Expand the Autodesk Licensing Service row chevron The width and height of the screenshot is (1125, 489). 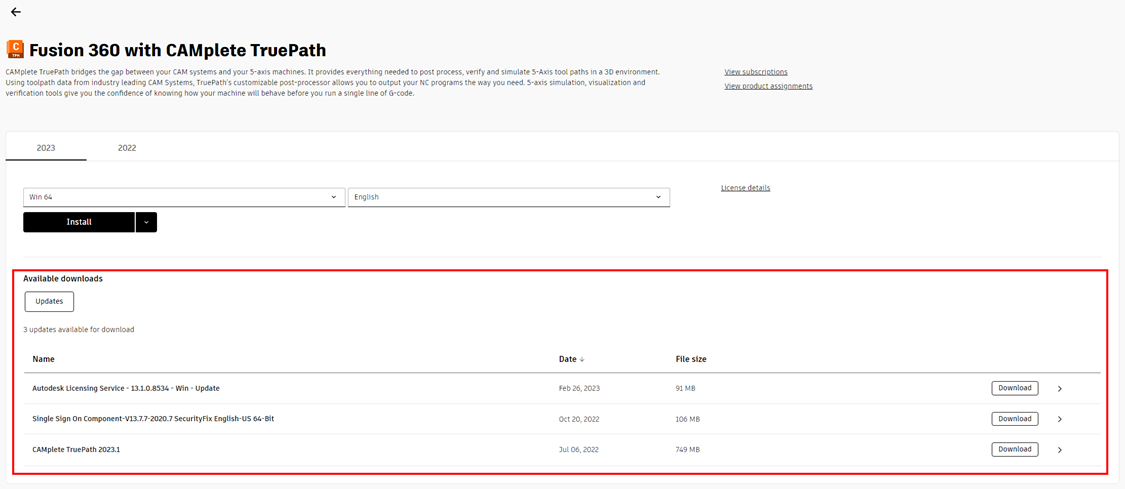[x=1060, y=389]
